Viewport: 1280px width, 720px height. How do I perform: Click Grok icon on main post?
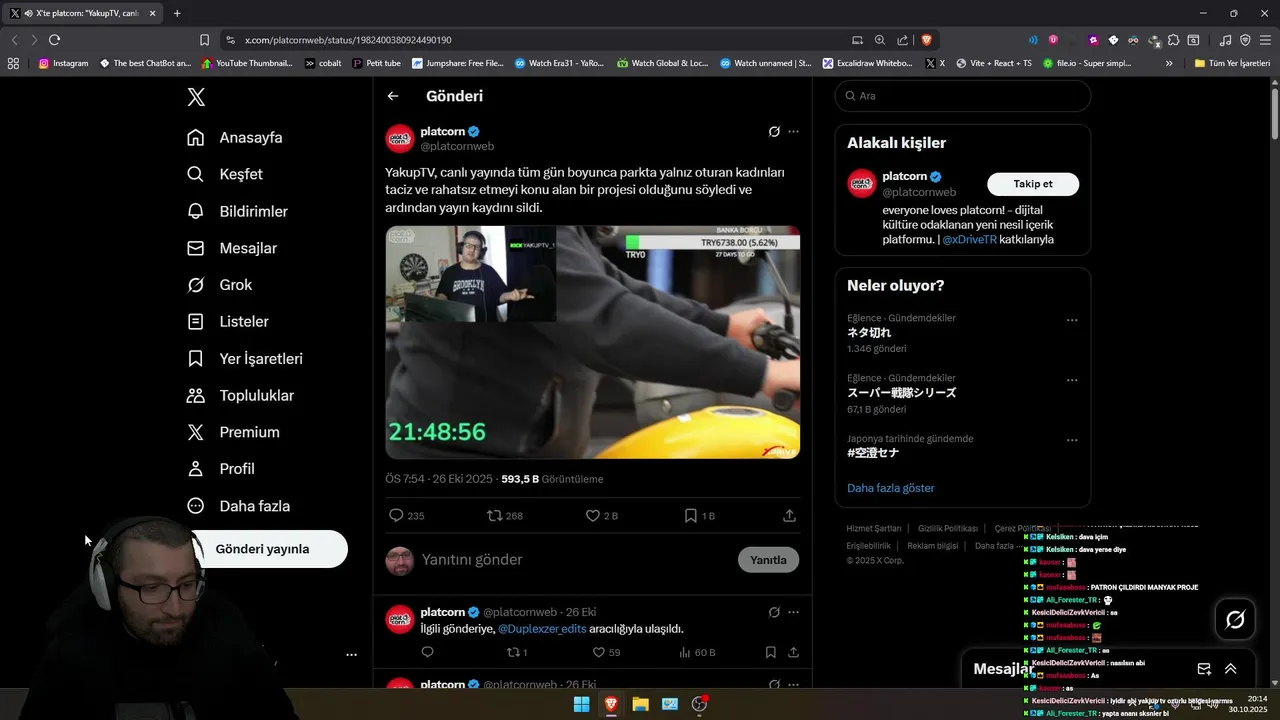[773, 132]
